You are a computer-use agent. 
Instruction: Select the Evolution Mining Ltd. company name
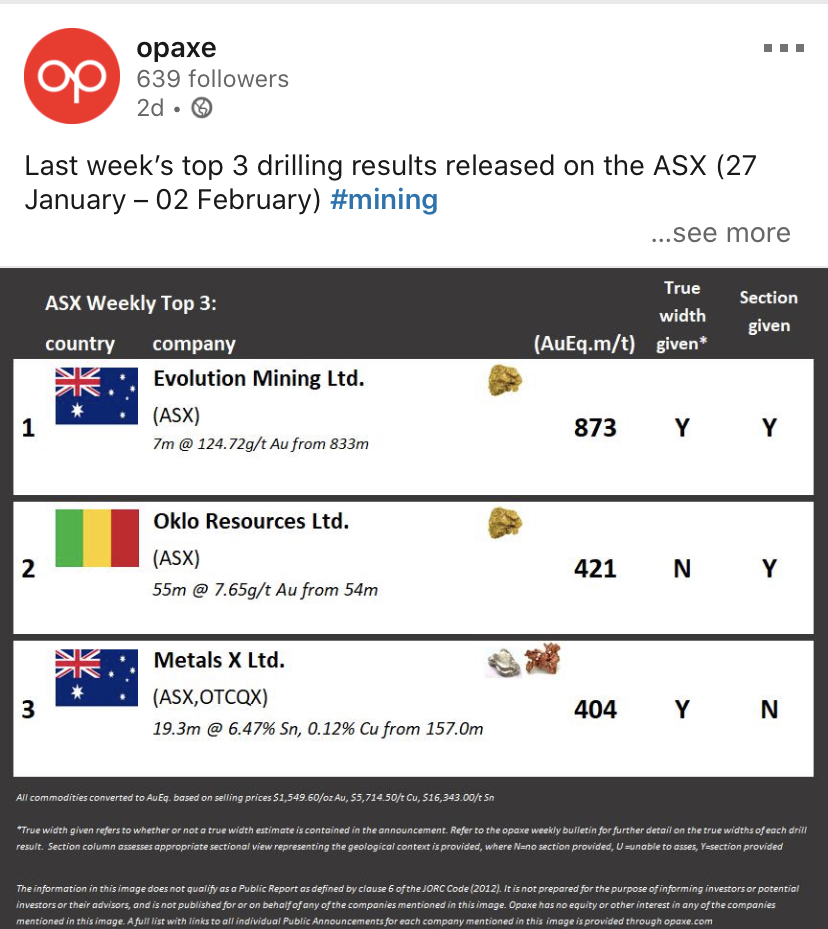[x=259, y=379]
